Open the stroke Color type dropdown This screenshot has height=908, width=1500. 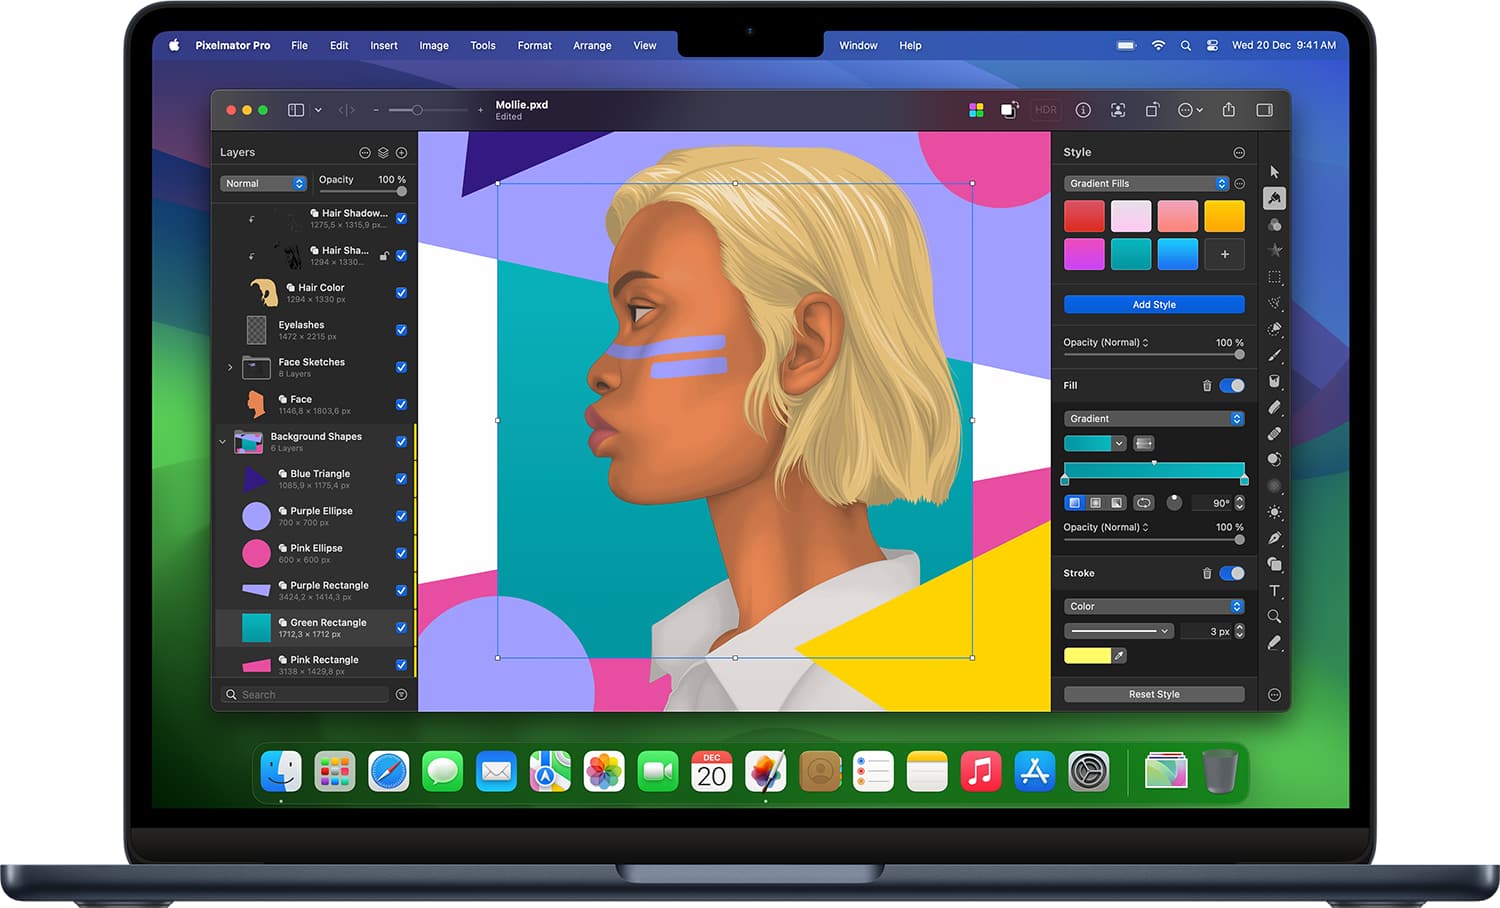click(1154, 606)
